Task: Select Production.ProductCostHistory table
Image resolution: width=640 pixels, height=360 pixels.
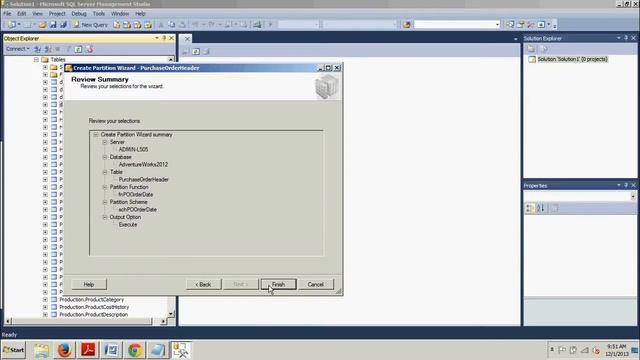Action: coord(94,307)
